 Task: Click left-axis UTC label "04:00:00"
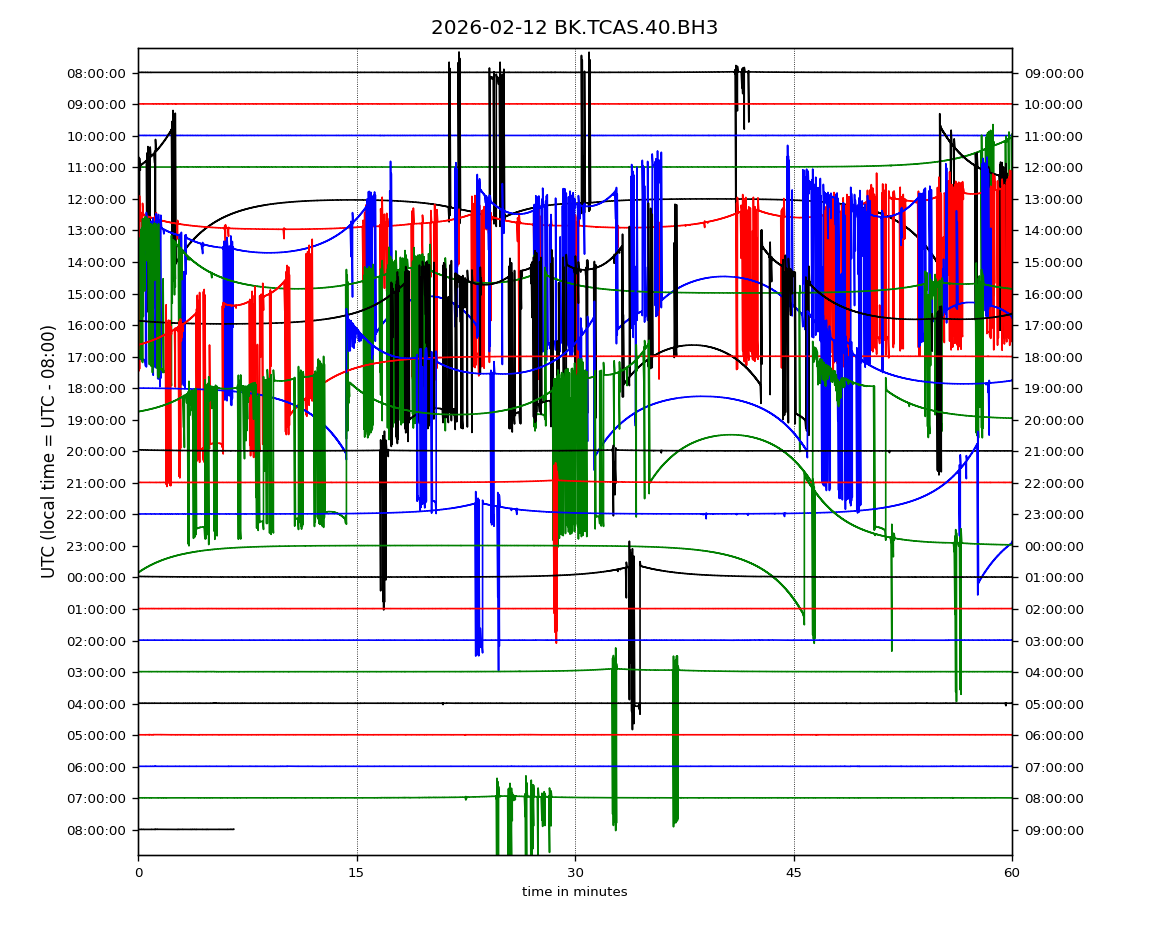(98, 704)
